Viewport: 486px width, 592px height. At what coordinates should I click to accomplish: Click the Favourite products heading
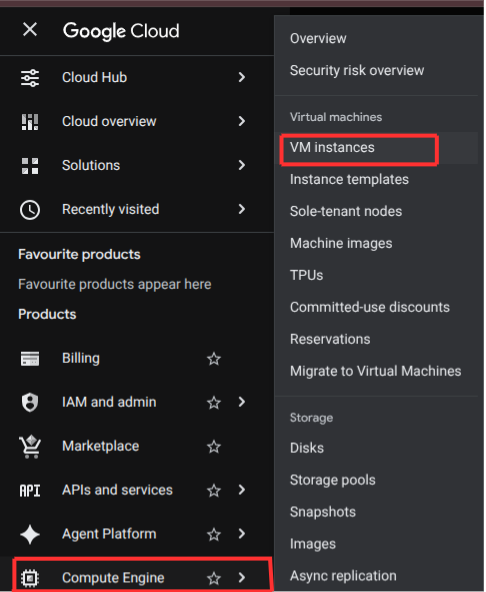click(79, 255)
